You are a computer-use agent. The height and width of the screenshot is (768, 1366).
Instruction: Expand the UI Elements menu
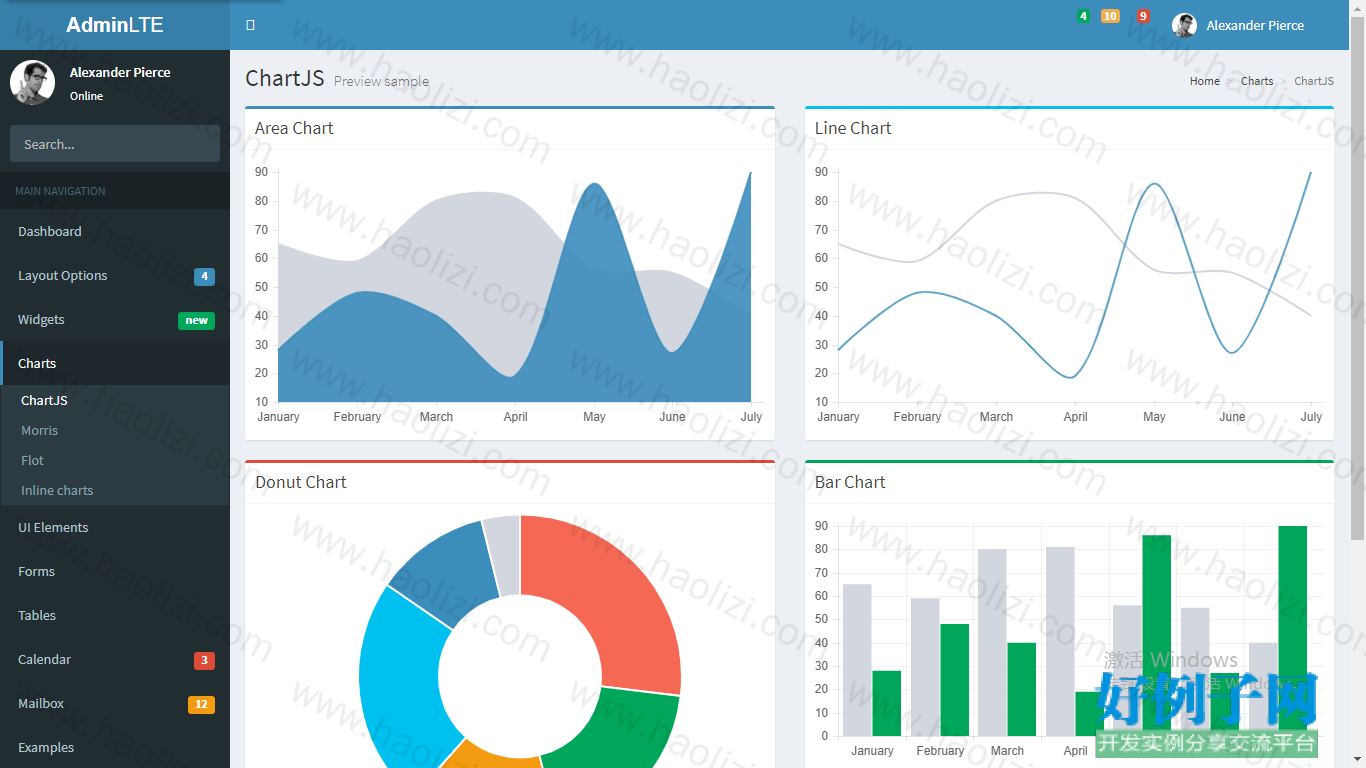pyautogui.click(x=115, y=527)
